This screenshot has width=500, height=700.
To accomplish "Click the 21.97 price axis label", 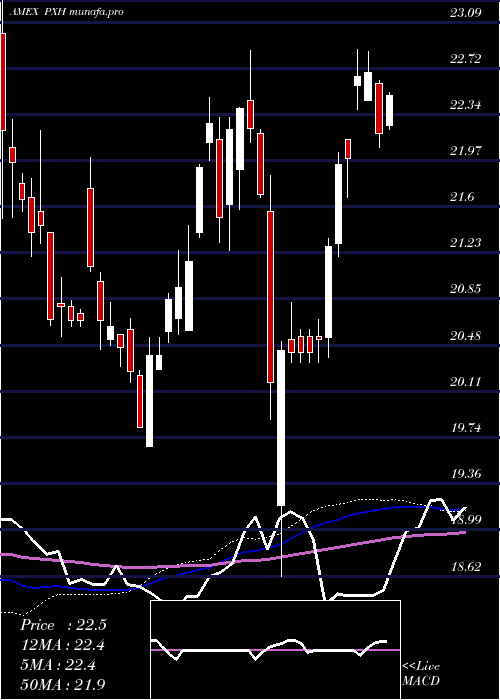I will (466, 150).
